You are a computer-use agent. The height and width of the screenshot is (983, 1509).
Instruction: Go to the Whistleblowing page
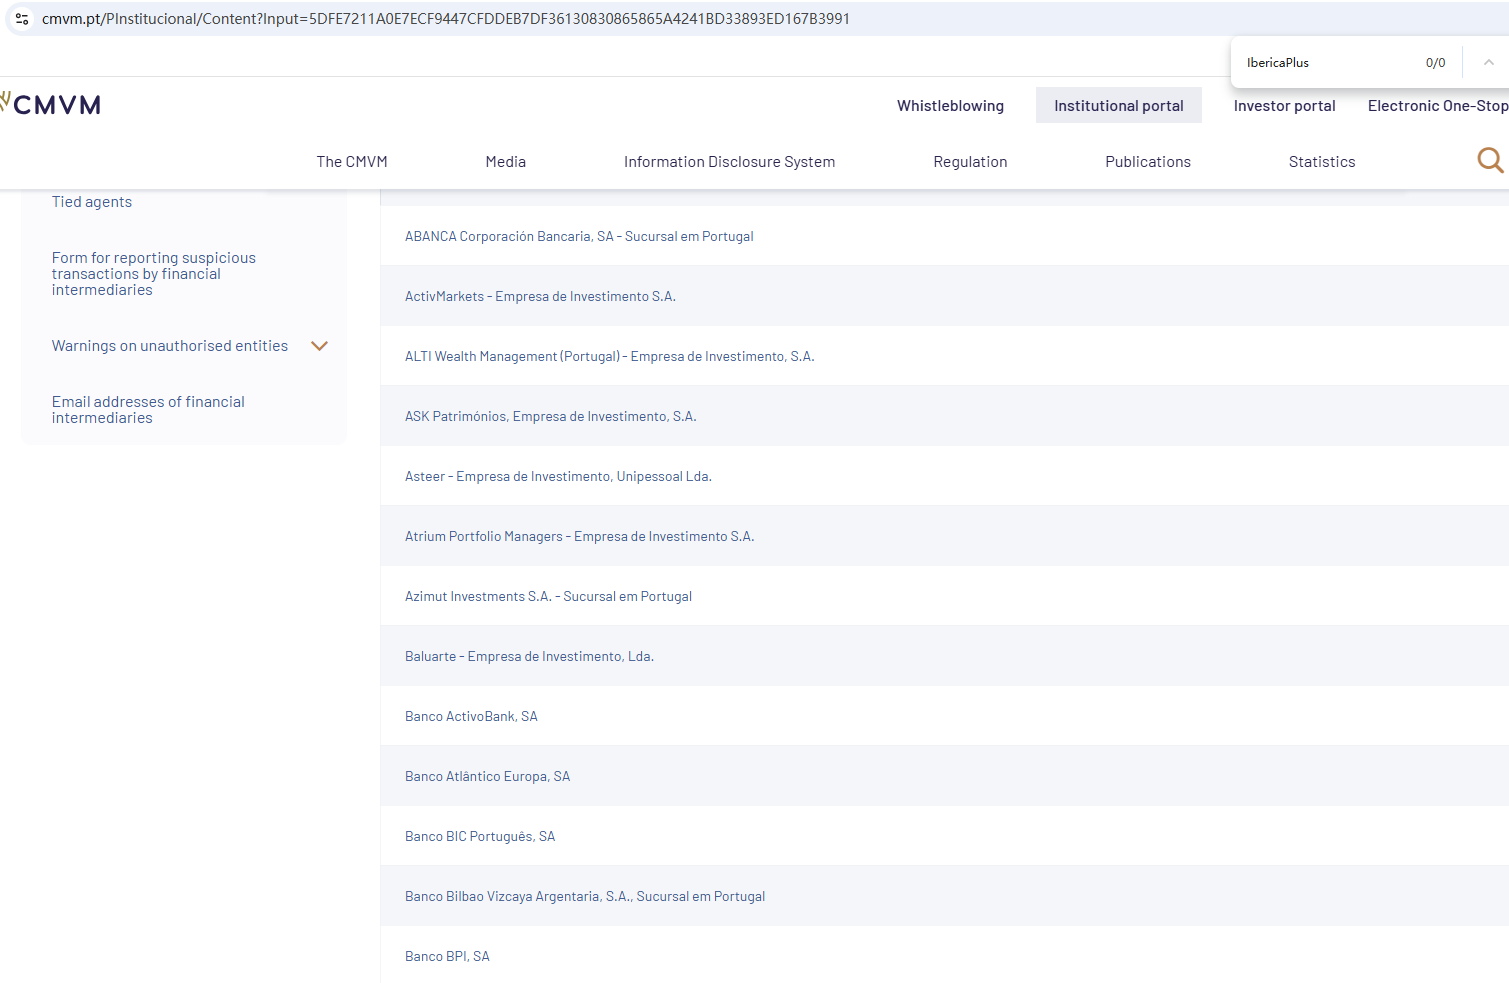(949, 106)
